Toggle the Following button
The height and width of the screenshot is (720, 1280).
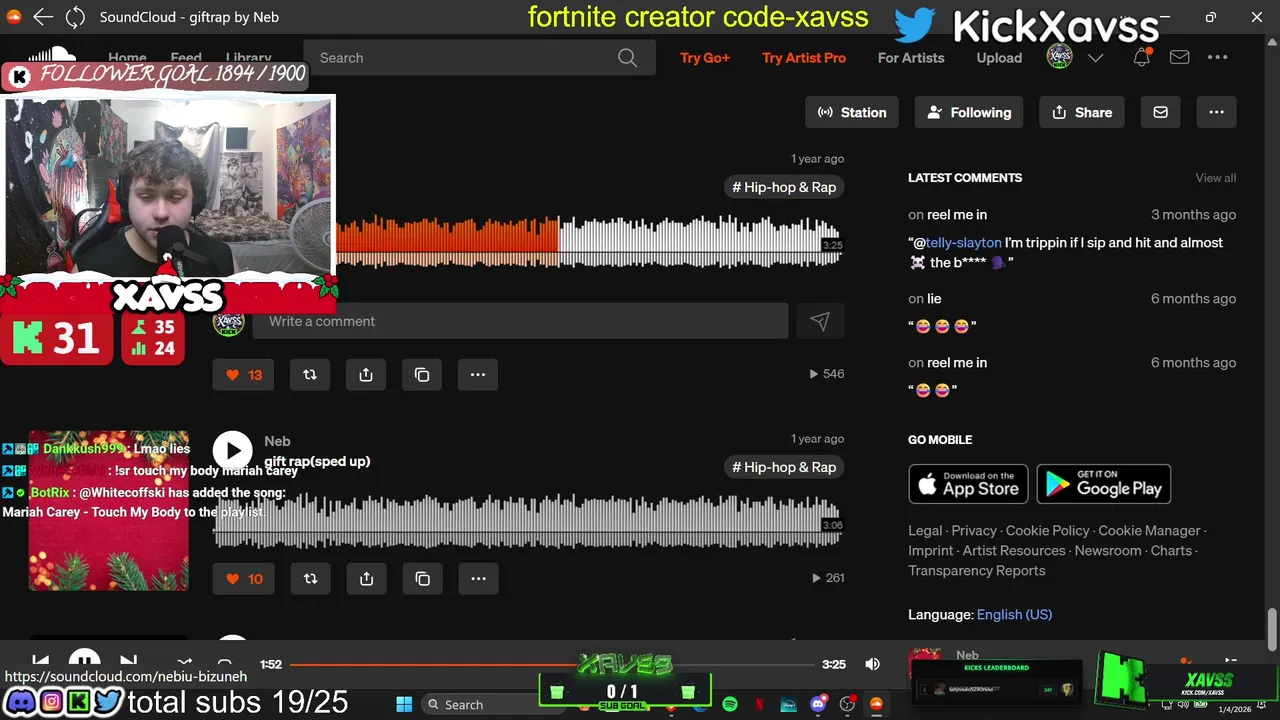click(x=969, y=112)
